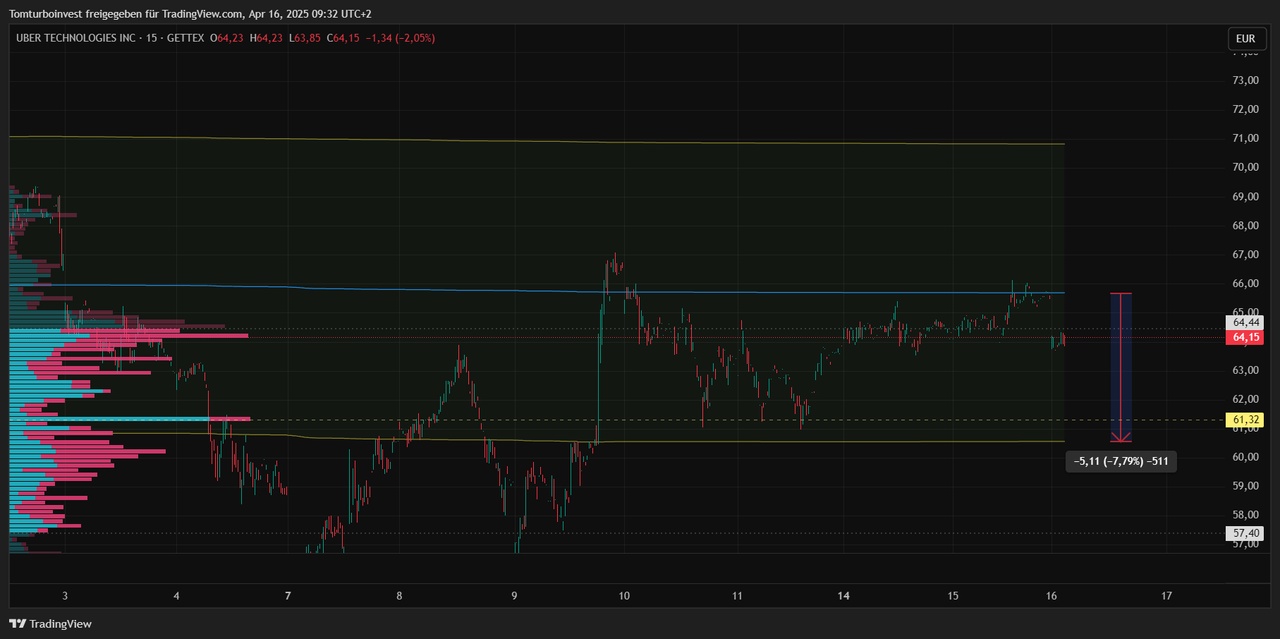Image resolution: width=1280 pixels, height=639 pixels.
Task: Click the UBER TECHNOLOGIES INC symbol title
Action: [76, 38]
